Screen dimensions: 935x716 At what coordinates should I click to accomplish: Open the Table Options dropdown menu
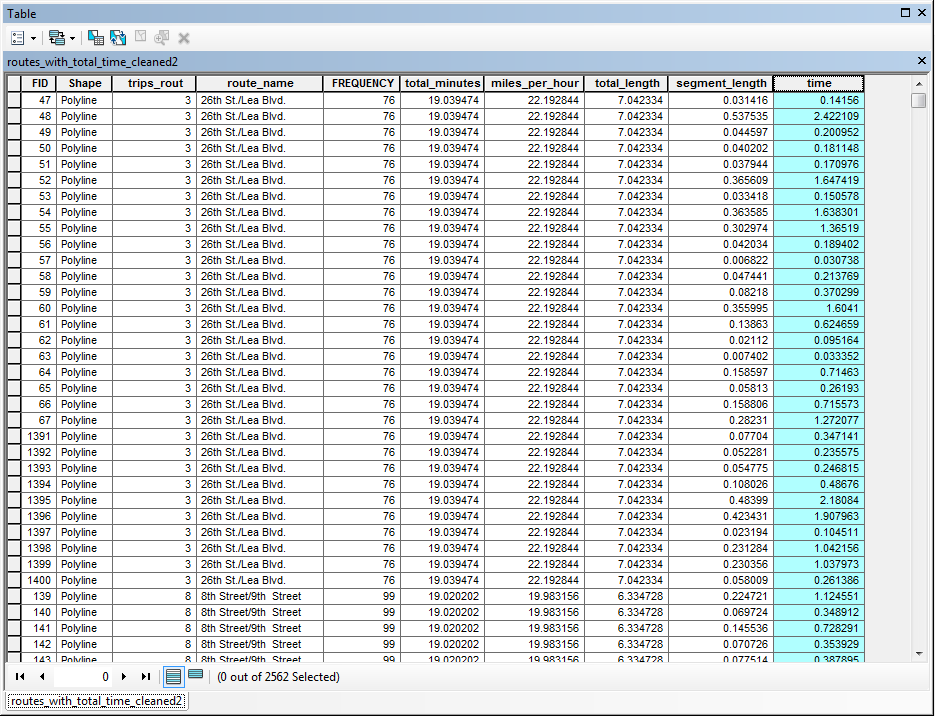click(x=23, y=37)
